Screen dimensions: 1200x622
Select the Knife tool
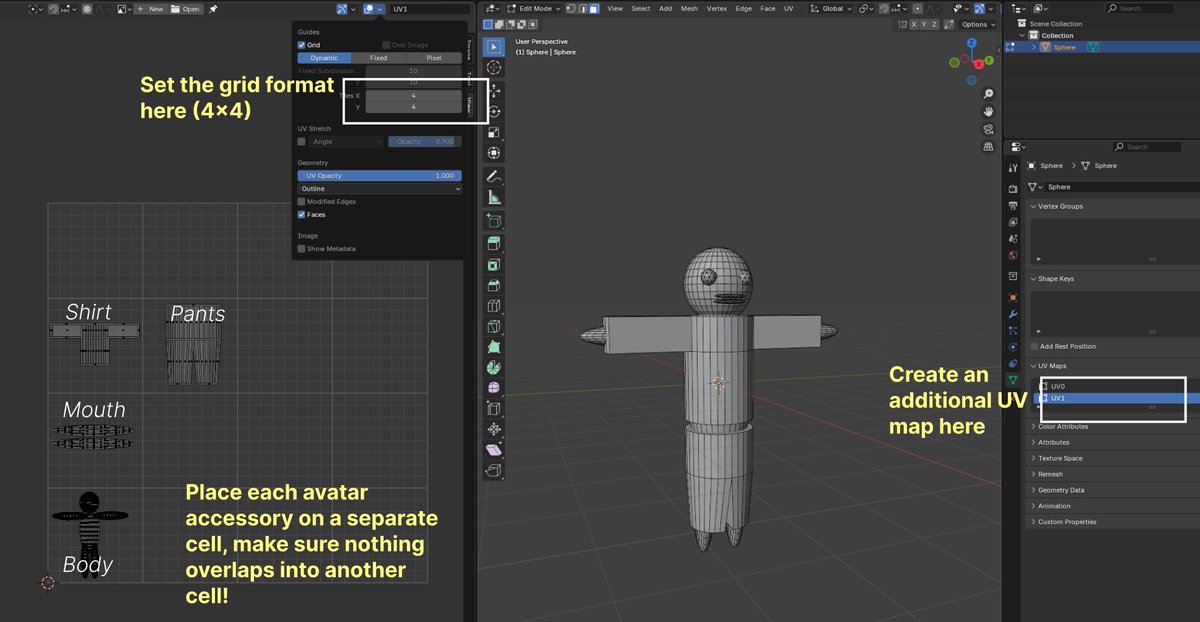(493, 327)
